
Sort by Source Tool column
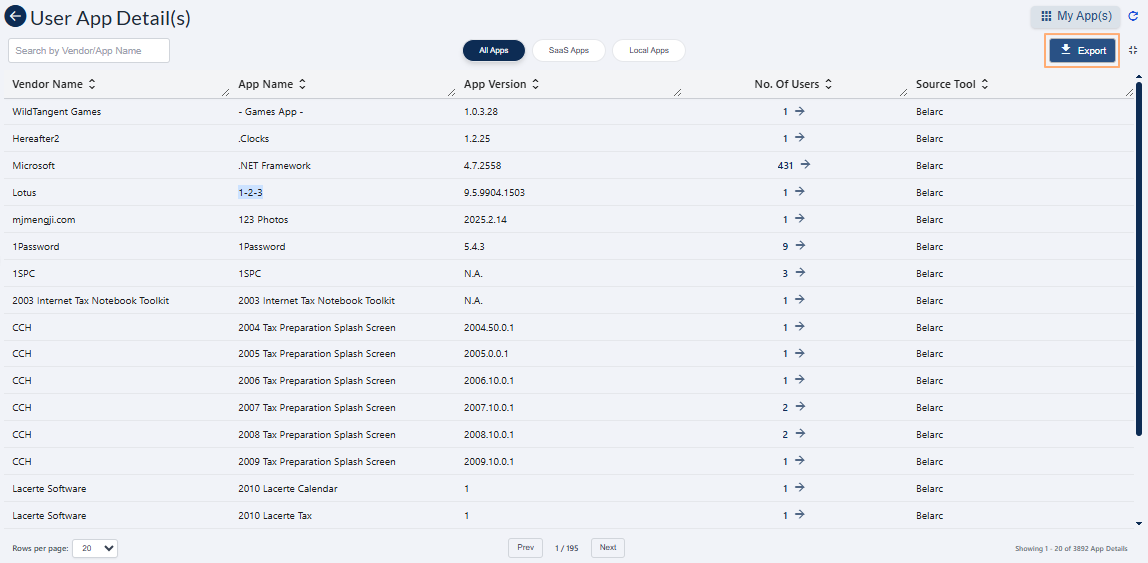(x=985, y=85)
